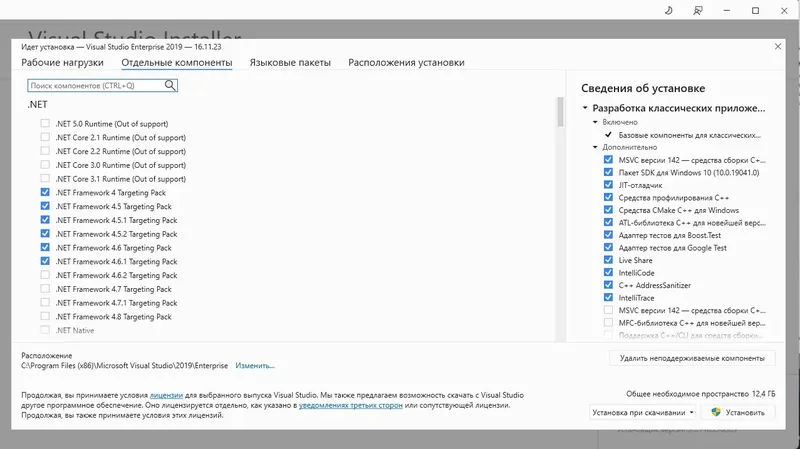Switch to Рабочие нагрузки tab
Image resolution: width=800 pixels, height=449 pixels.
click(62, 62)
